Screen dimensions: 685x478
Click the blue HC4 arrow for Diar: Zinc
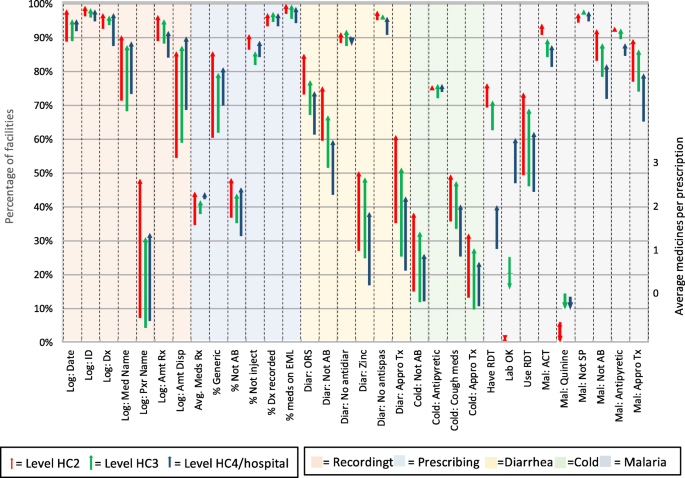click(369, 249)
